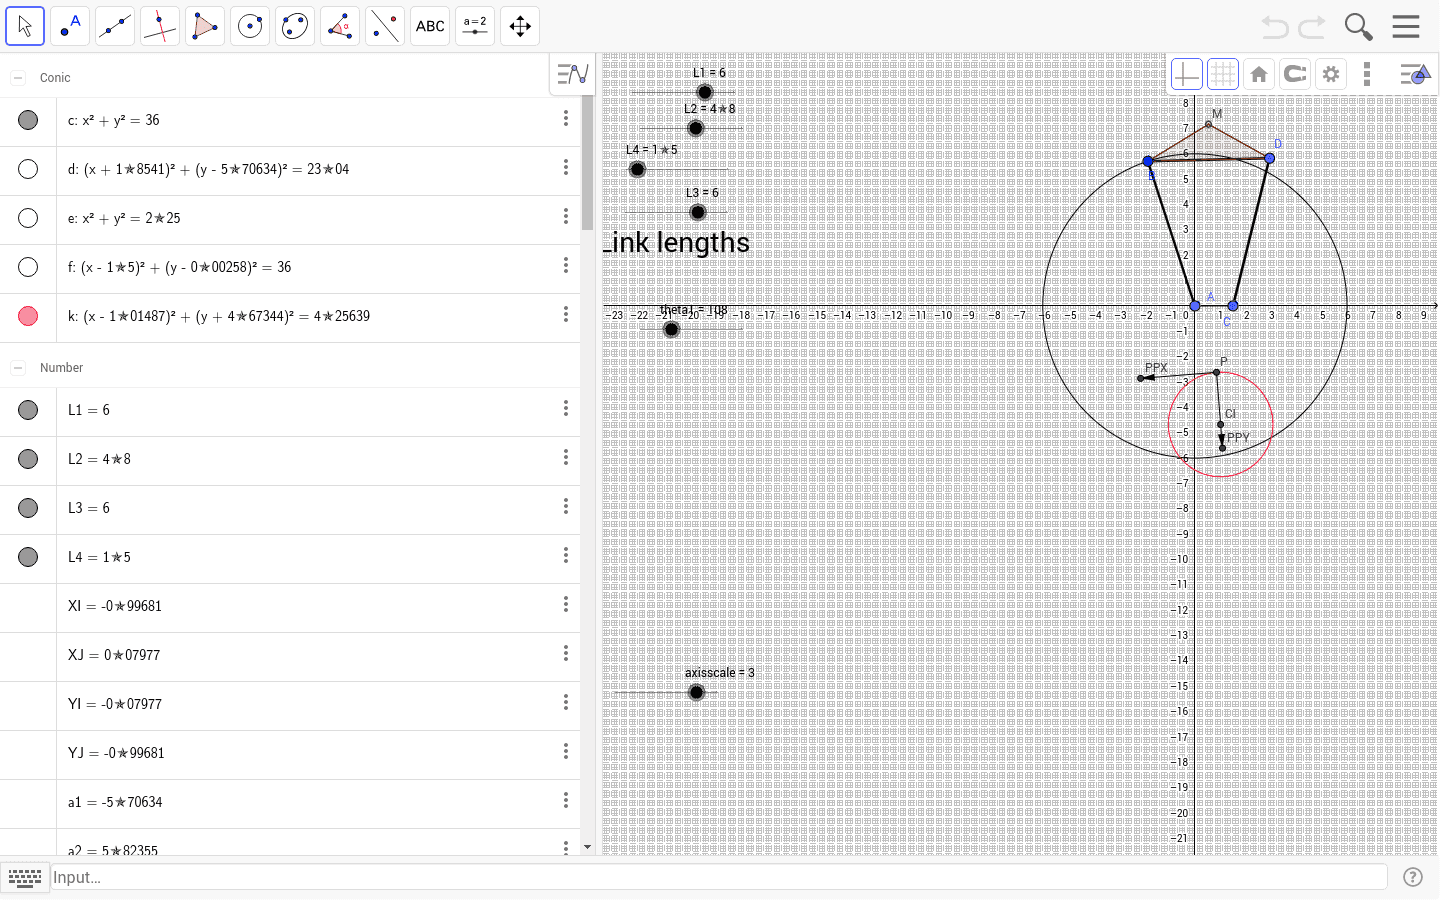Screen dimensions: 1440x900
Task: Select the Point tool
Action: (x=70, y=26)
